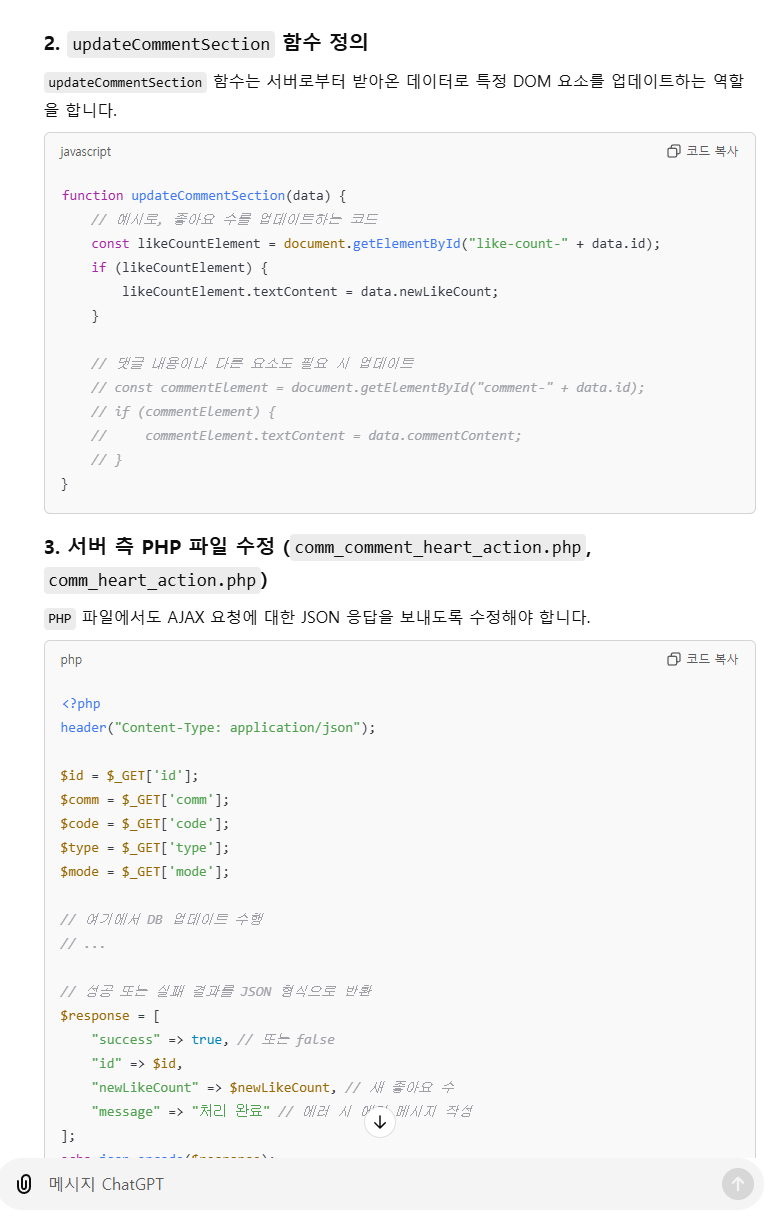Screen dimensions: 768x1218
Task: Click the 'php' language label of the code block
Action: click(71, 660)
